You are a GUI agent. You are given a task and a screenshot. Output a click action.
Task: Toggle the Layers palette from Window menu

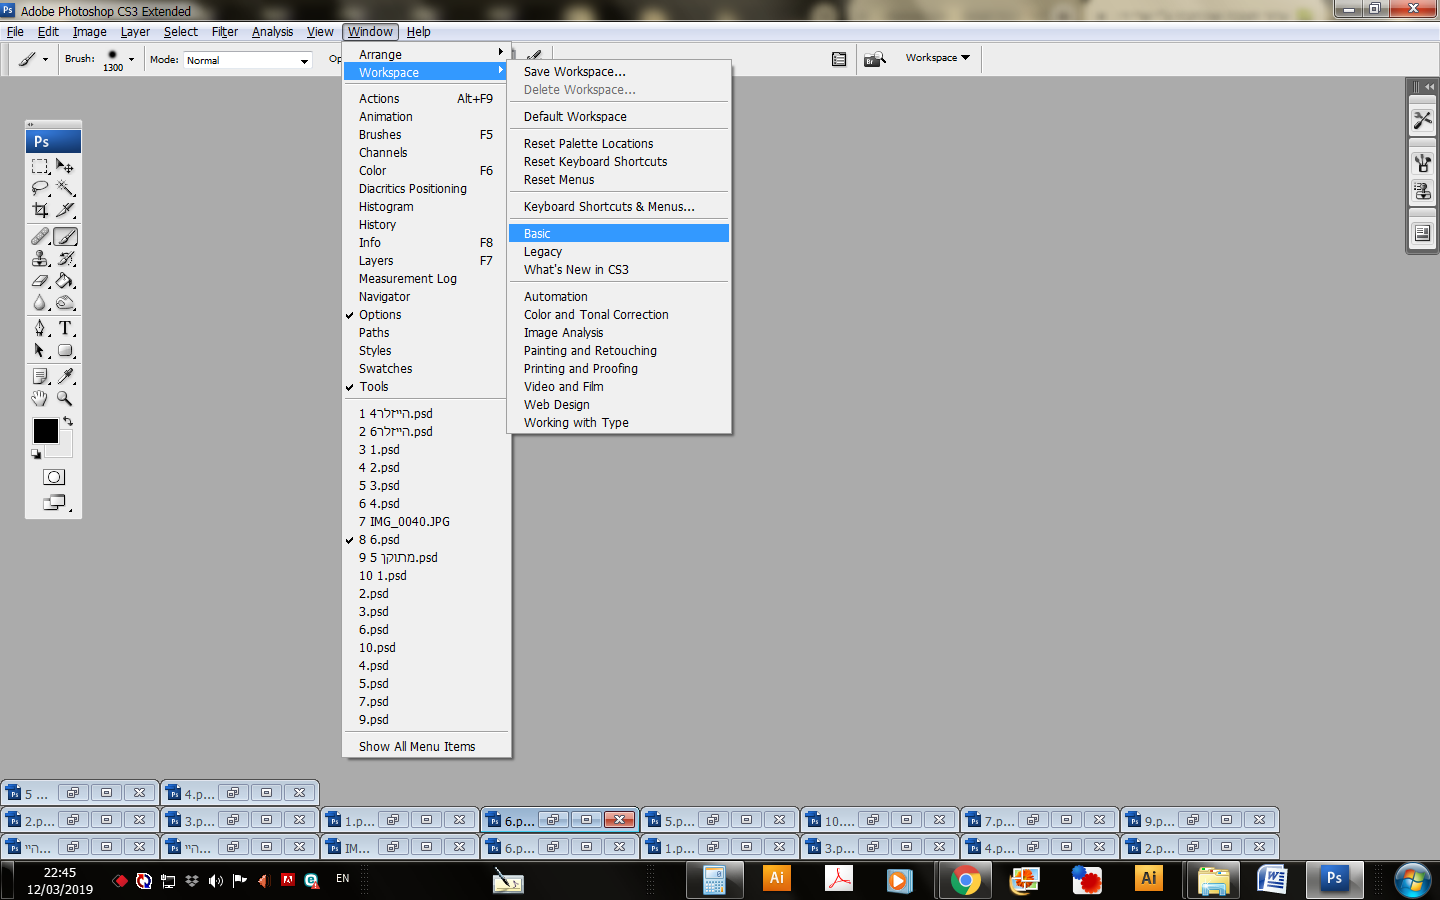[427, 261]
